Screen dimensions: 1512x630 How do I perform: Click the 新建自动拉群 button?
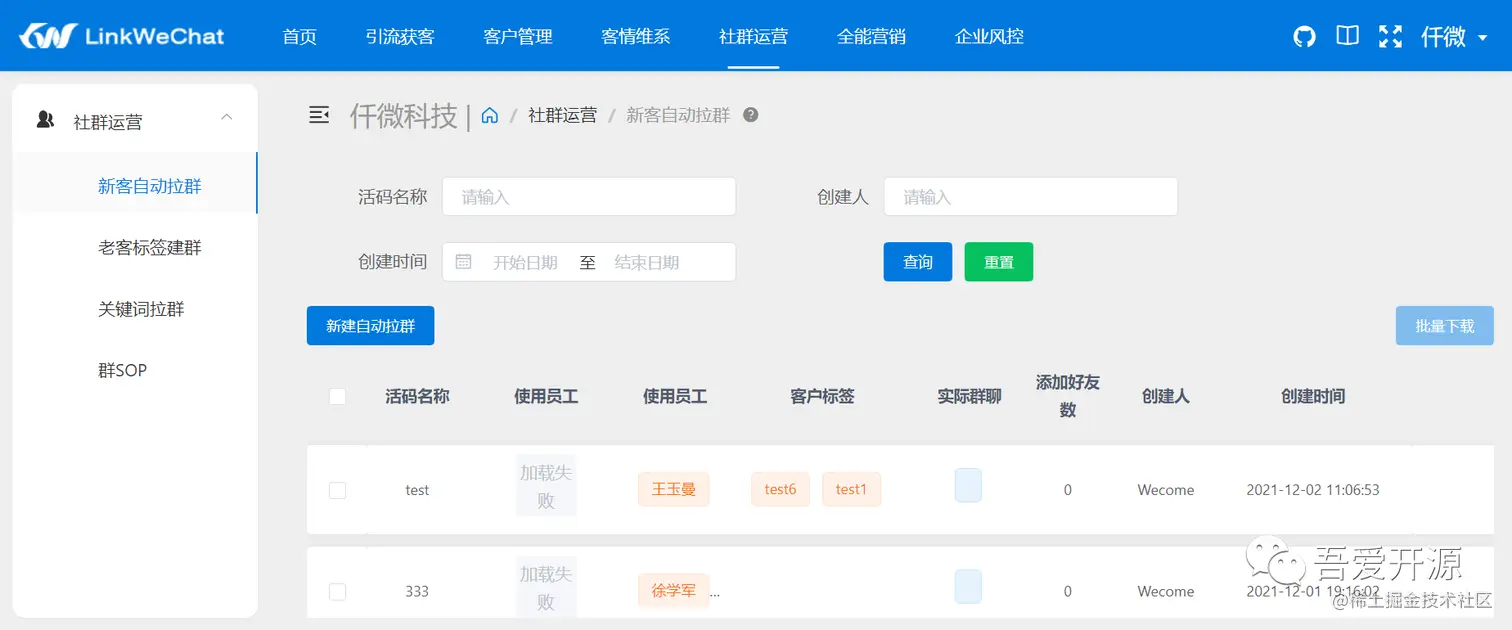(370, 325)
